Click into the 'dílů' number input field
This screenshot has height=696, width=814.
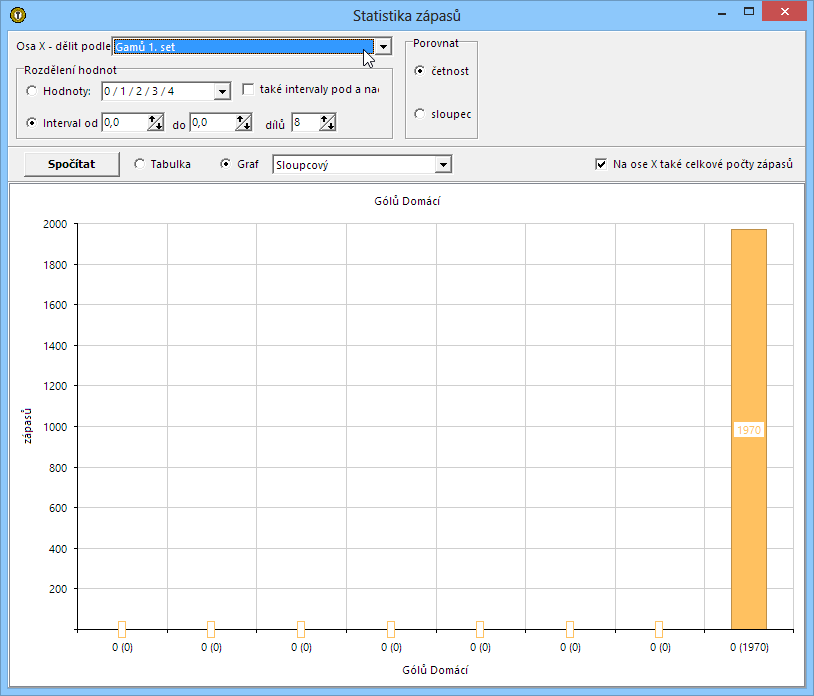click(305, 123)
